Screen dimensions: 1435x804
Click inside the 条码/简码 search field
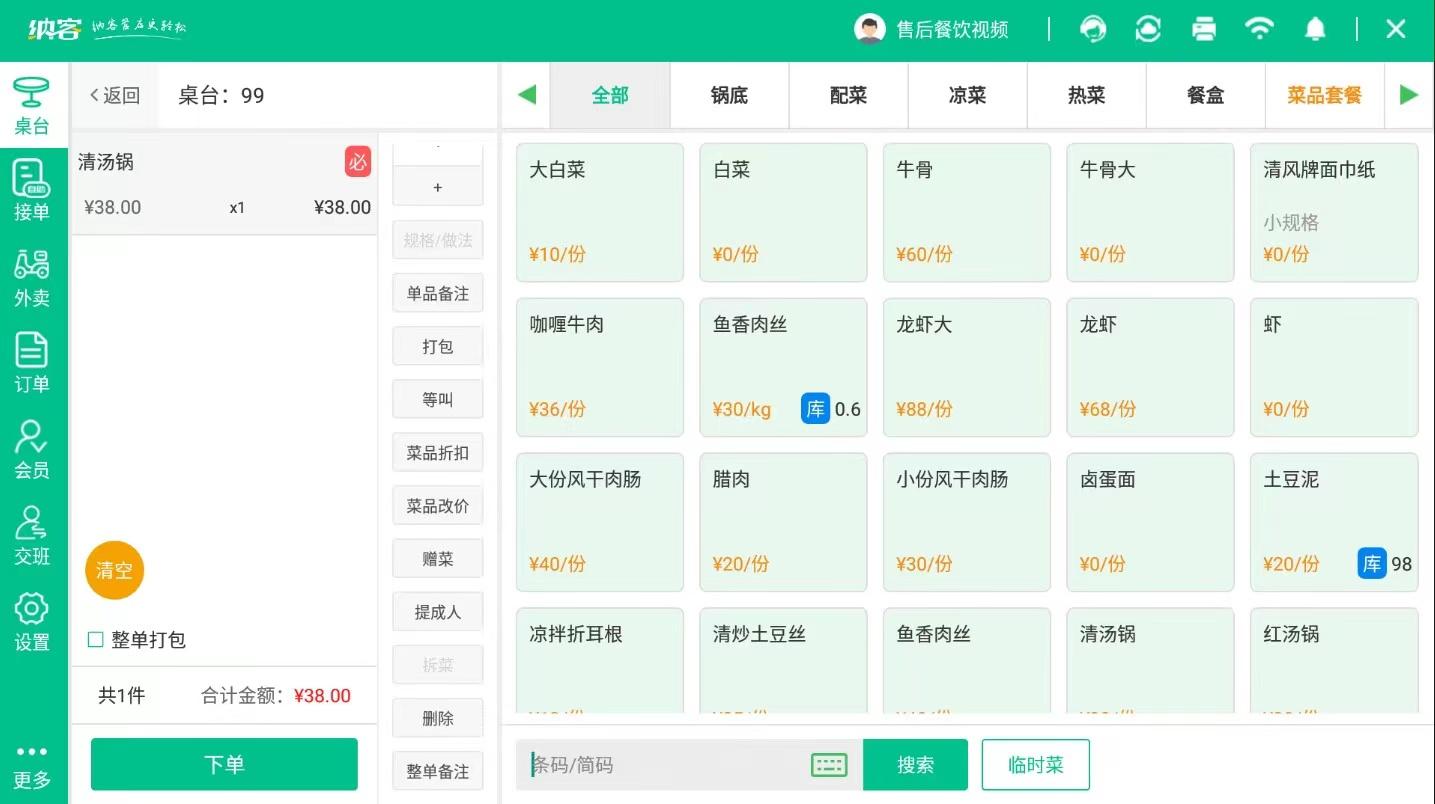(650, 764)
